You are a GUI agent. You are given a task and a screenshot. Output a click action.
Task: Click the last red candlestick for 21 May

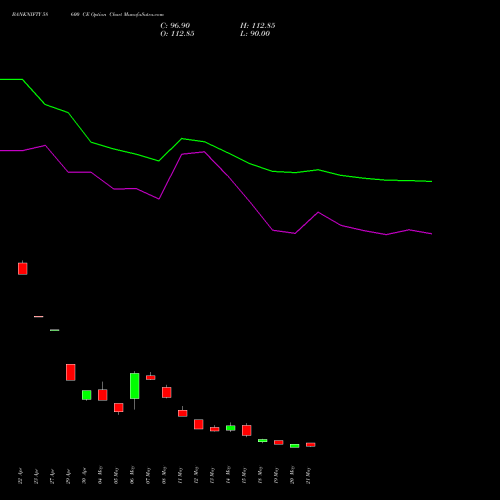[311, 445]
